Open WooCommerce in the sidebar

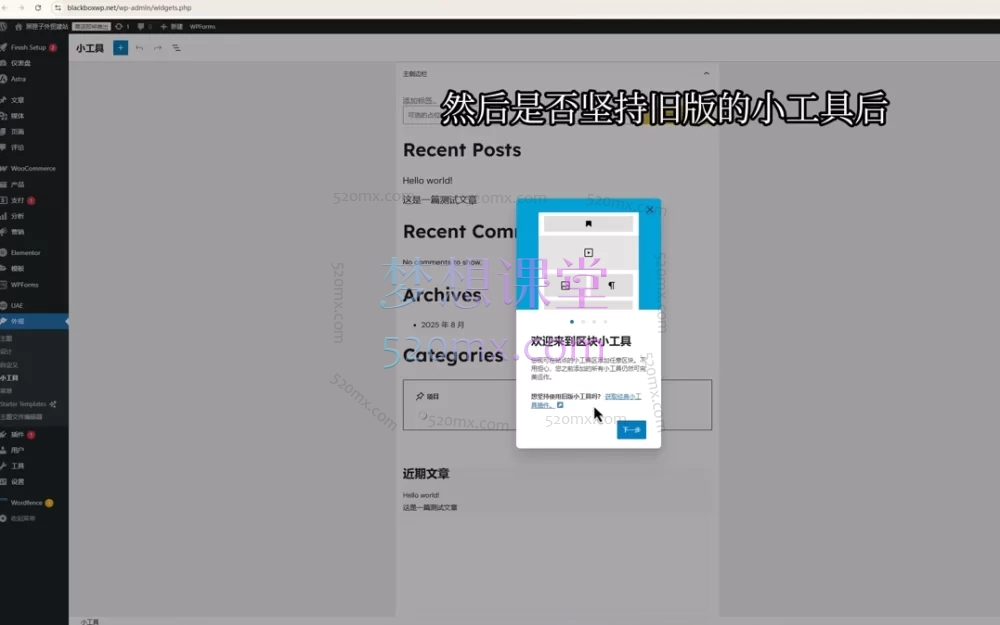34,168
